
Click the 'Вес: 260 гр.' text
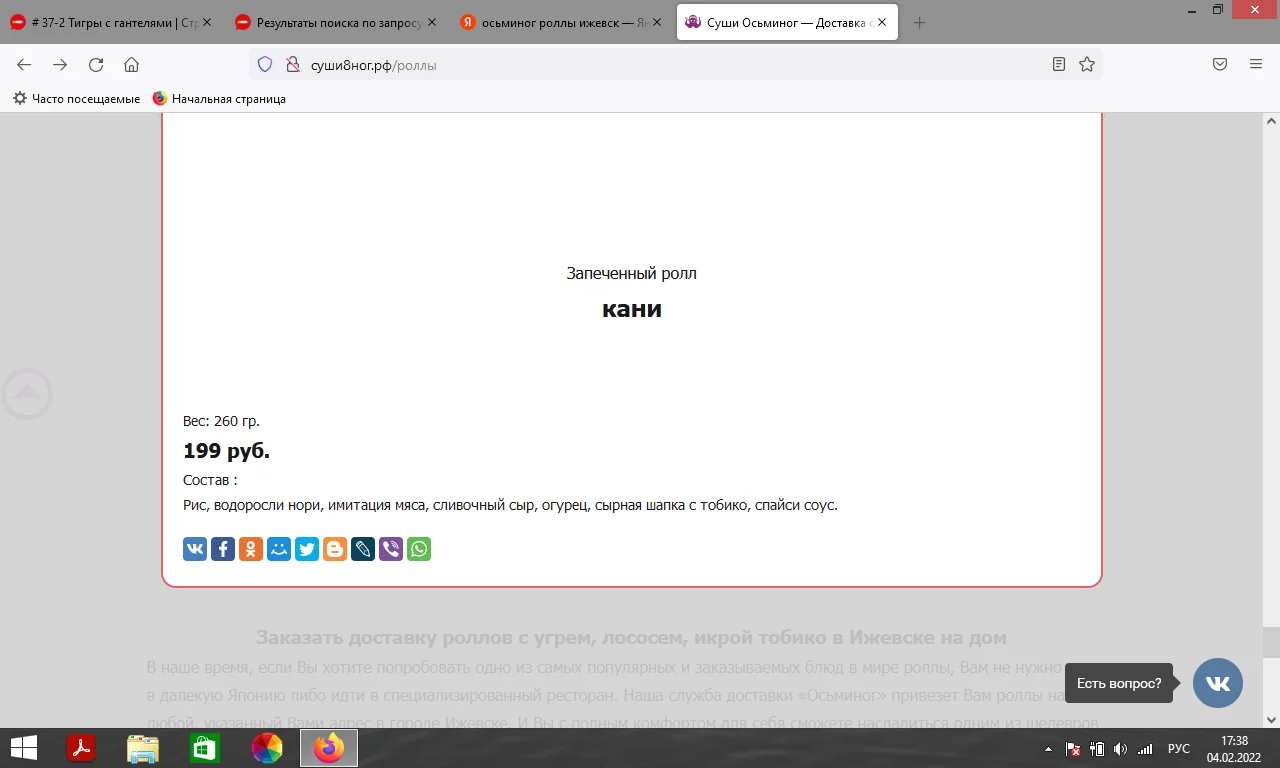click(221, 421)
